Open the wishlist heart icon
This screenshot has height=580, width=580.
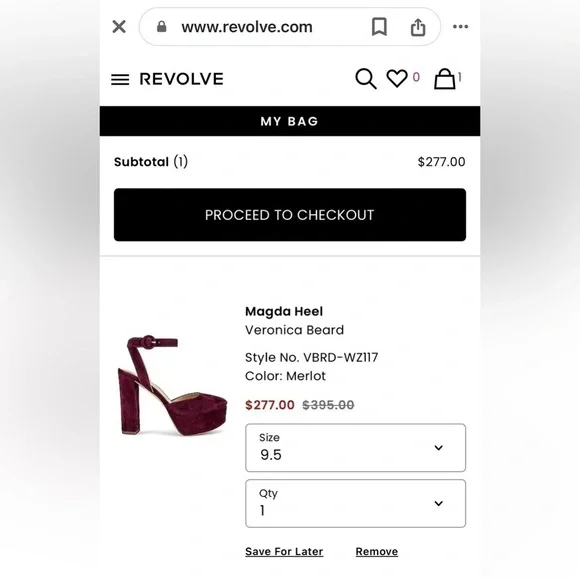click(x=397, y=78)
